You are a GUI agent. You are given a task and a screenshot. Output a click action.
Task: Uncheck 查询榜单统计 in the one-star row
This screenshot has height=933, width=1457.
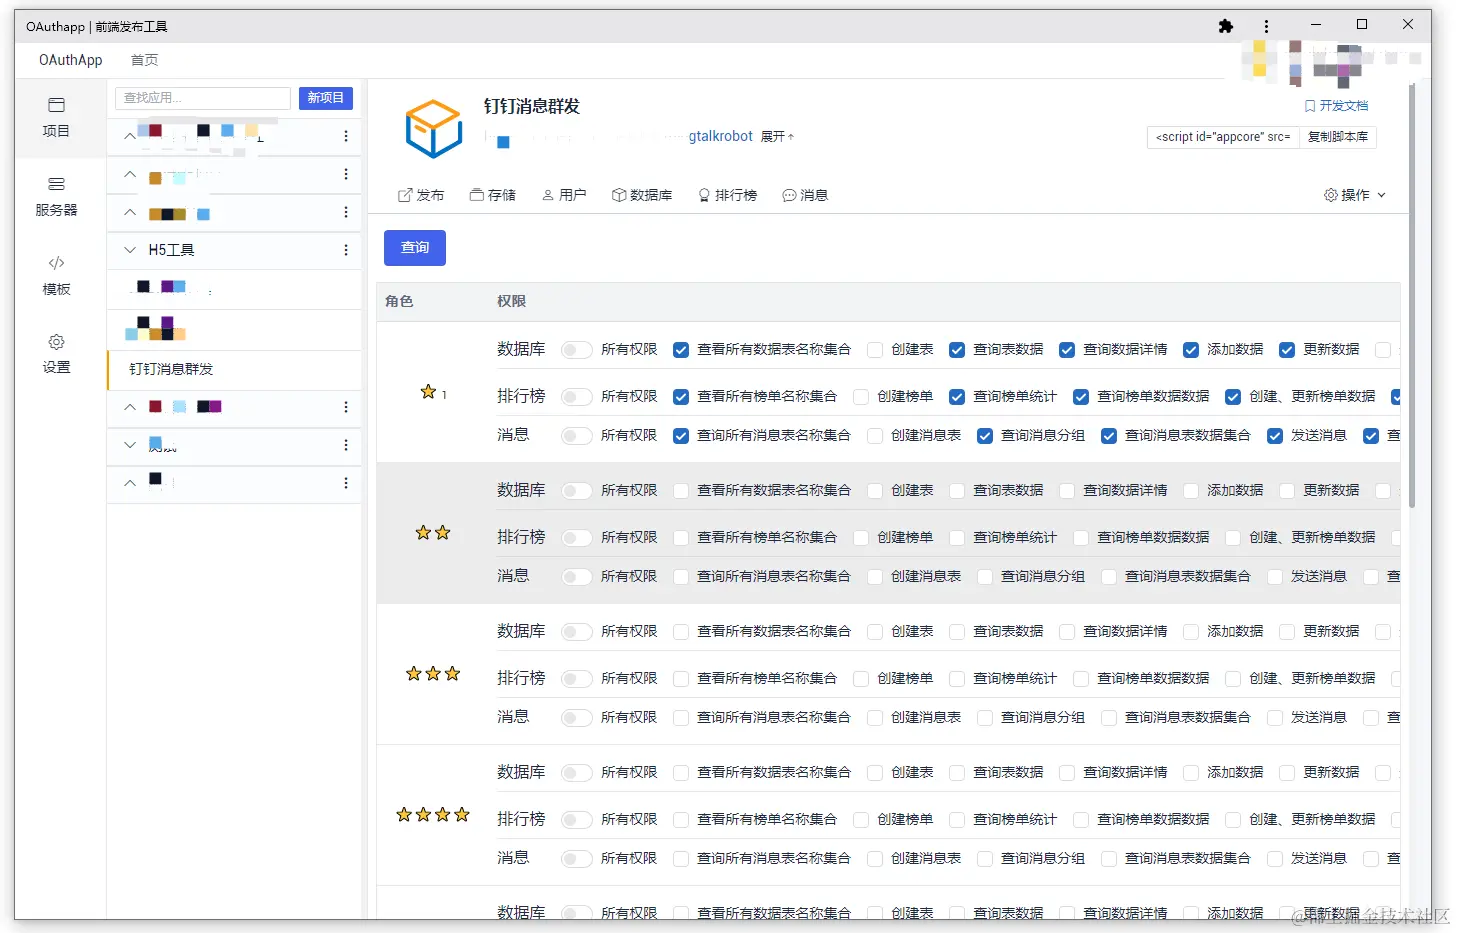(x=957, y=397)
